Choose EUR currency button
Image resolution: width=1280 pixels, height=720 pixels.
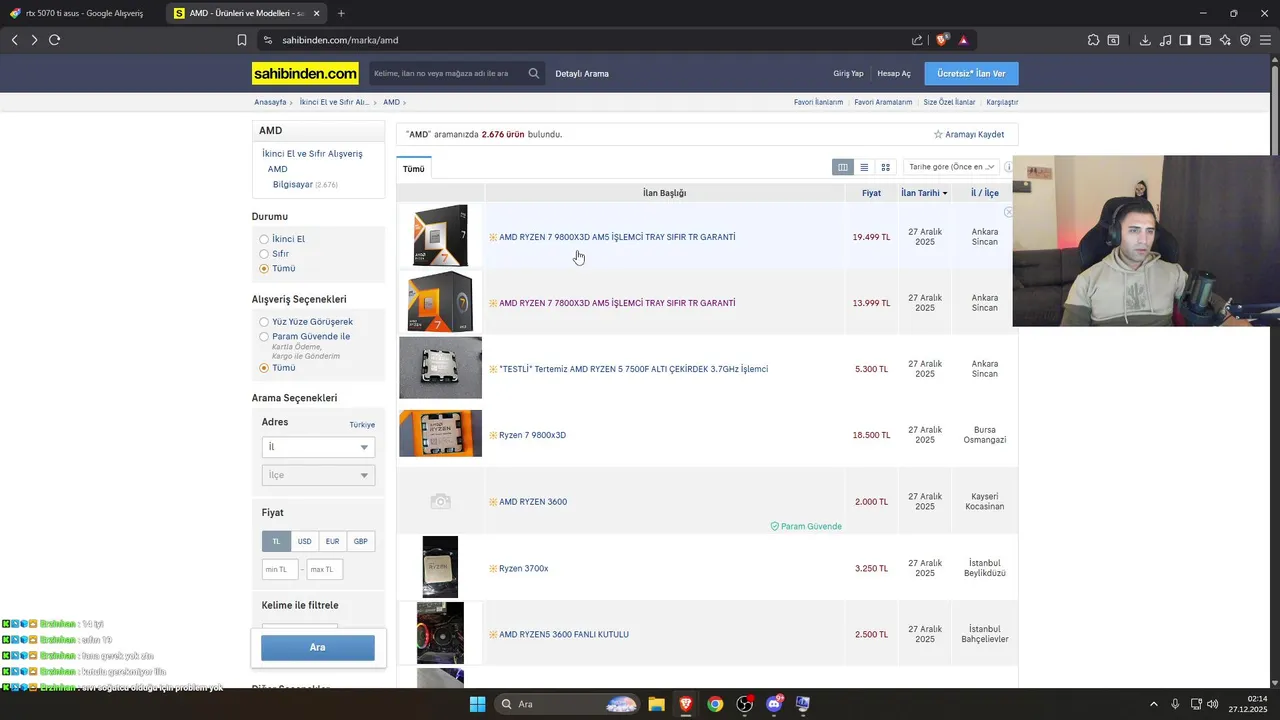(332, 541)
